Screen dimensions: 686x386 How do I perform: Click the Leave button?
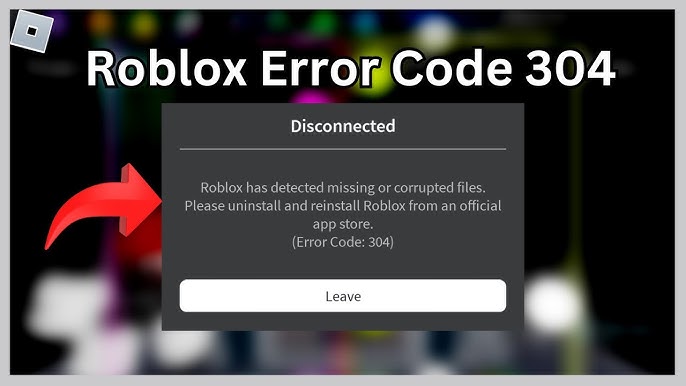343,296
